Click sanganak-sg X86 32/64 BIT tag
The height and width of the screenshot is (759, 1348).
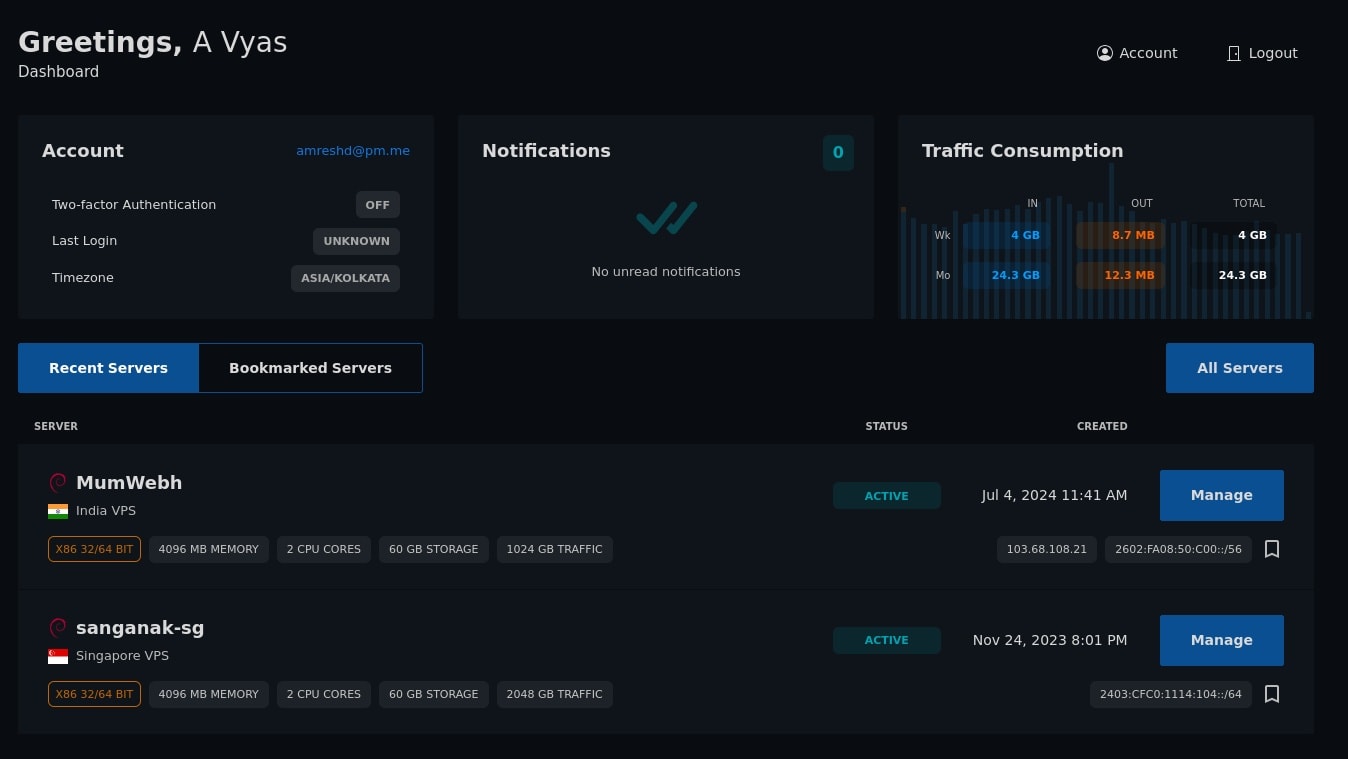tap(94, 694)
